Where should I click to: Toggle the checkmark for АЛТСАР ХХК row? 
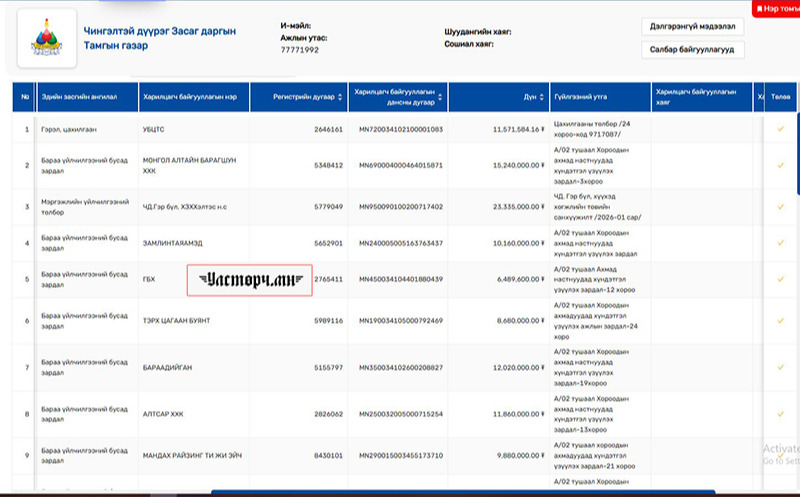[x=780, y=412]
